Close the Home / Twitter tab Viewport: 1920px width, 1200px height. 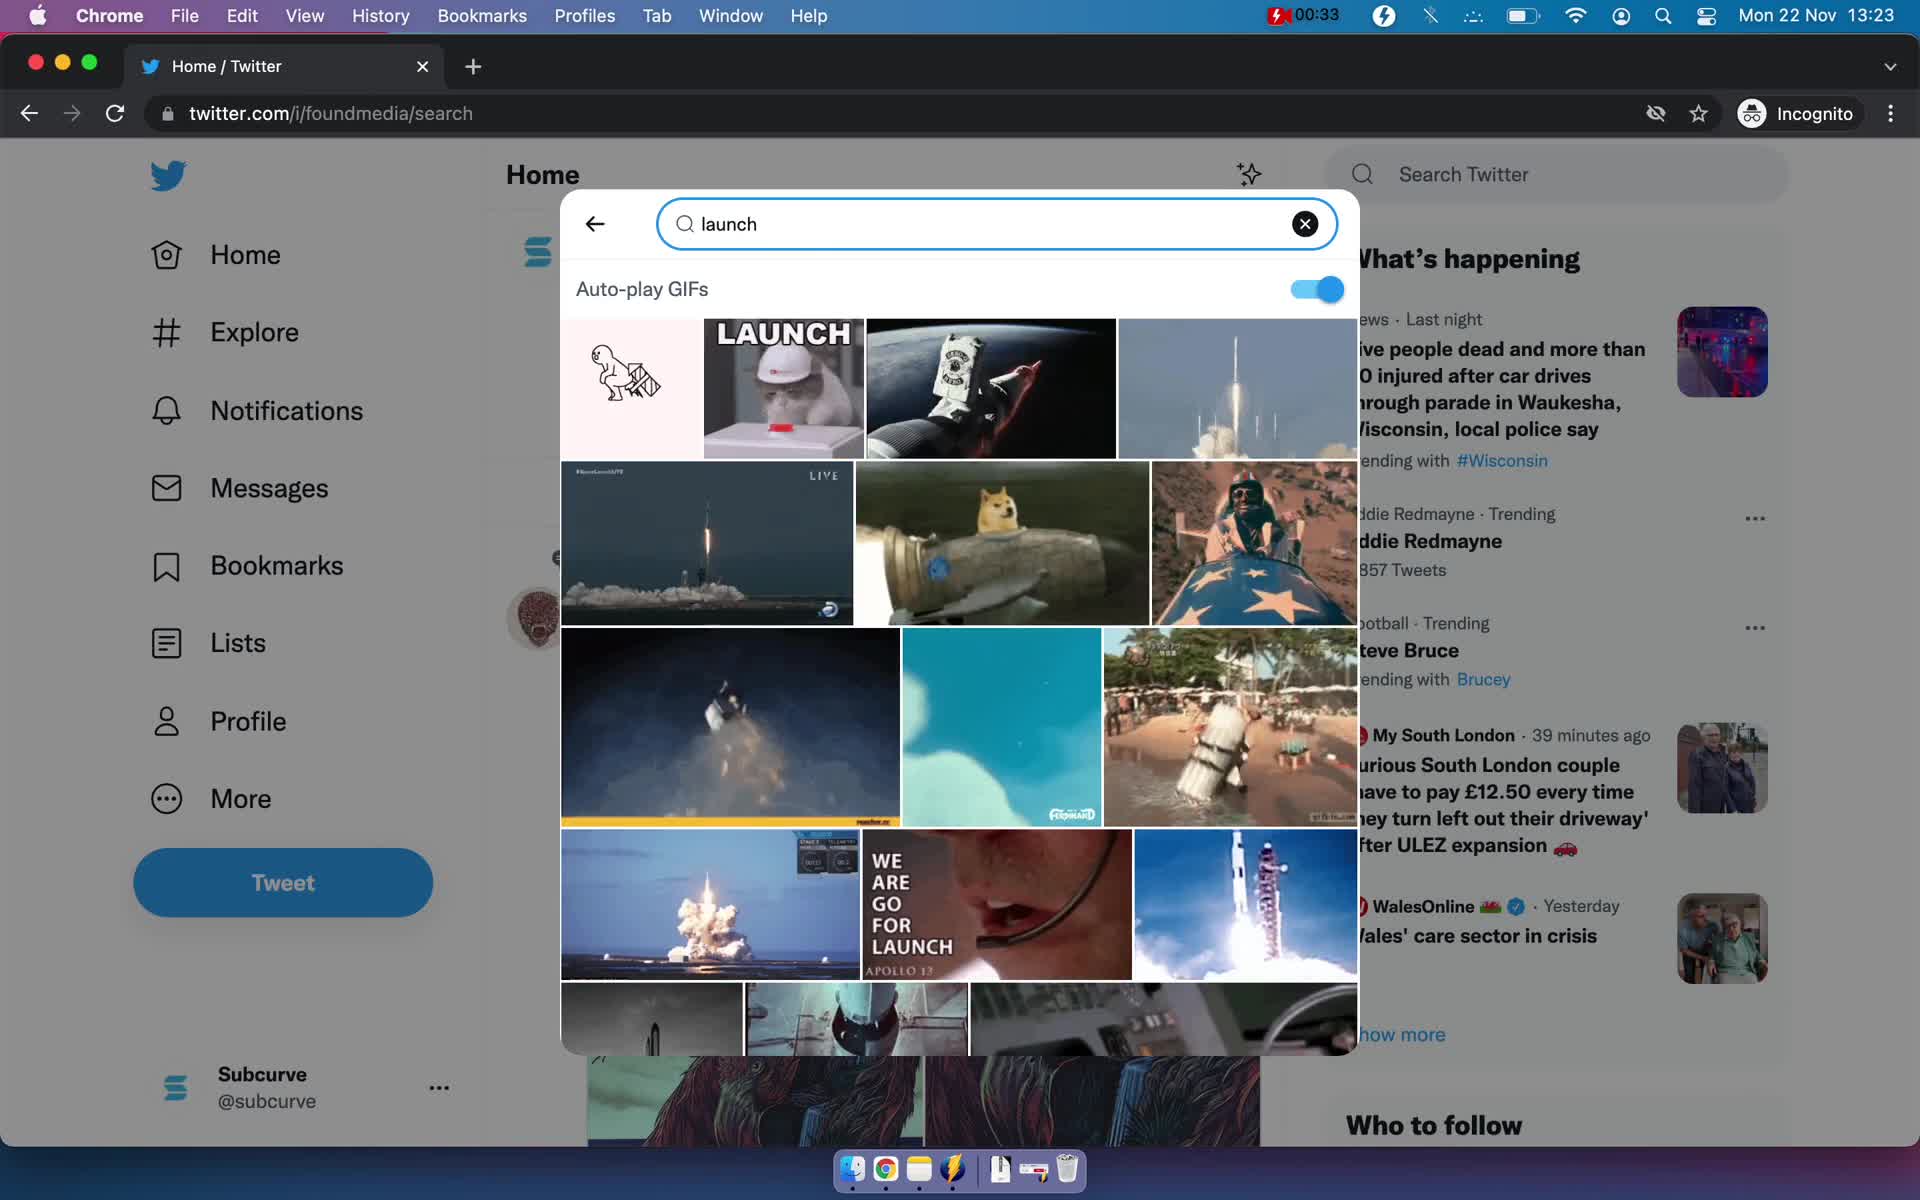pos(422,66)
